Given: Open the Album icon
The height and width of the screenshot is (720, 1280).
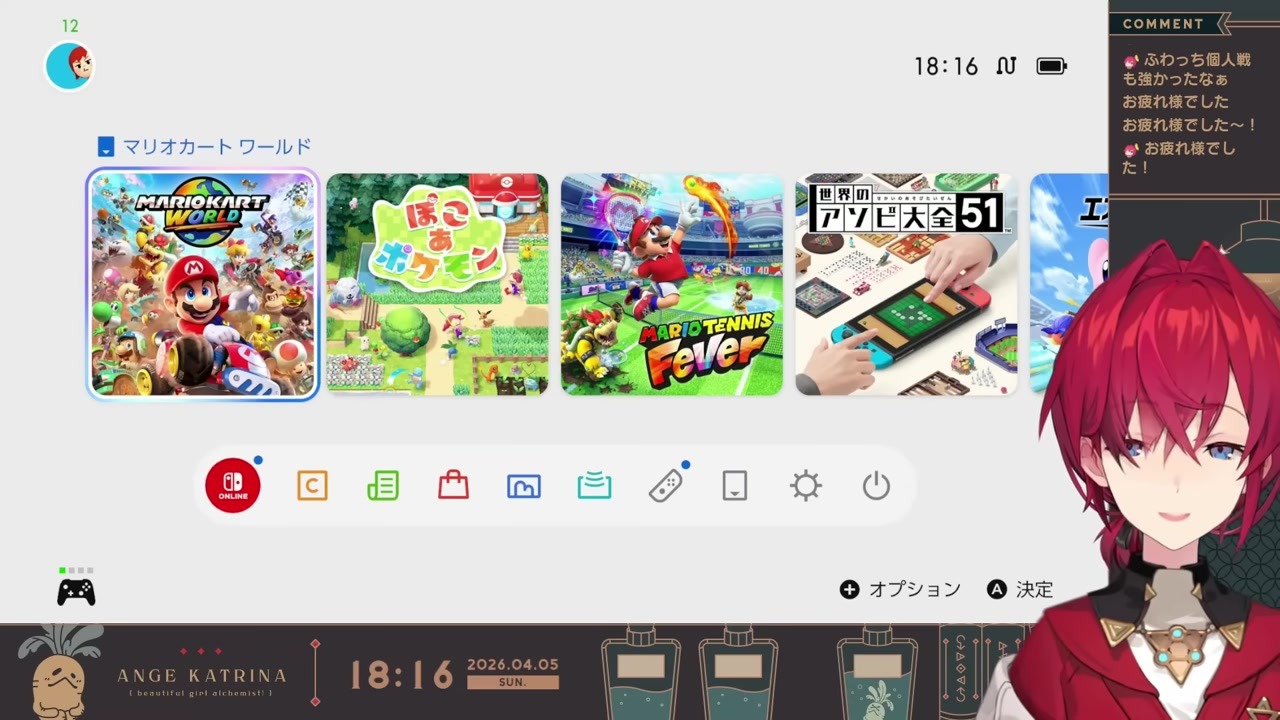Looking at the screenshot, I should pos(524,486).
